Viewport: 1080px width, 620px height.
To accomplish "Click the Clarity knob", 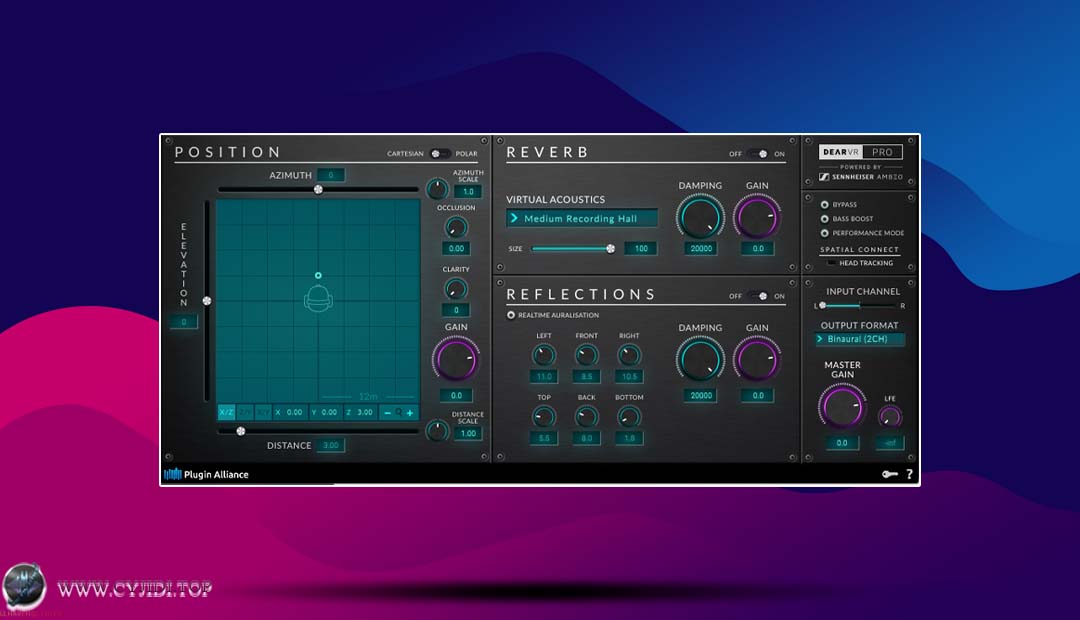I will 456,289.
